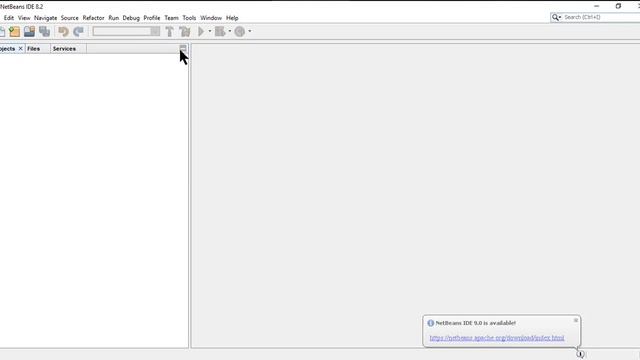Open the netbeans.apache.org download link
The width and height of the screenshot is (640, 360).
tap(497, 338)
